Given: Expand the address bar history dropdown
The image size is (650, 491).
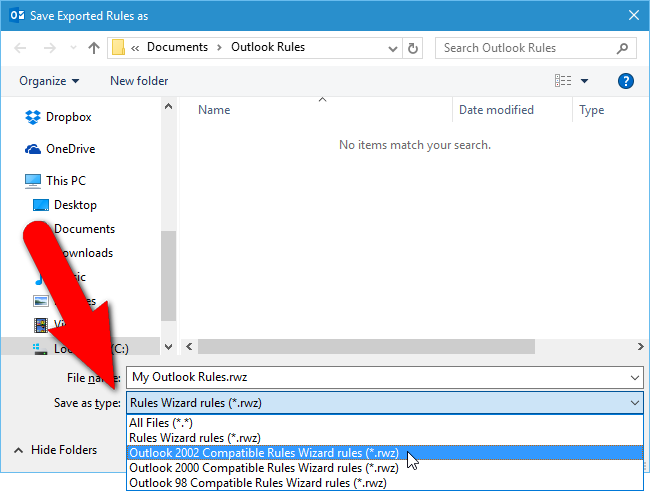Looking at the screenshot, I should pos(392,49).
